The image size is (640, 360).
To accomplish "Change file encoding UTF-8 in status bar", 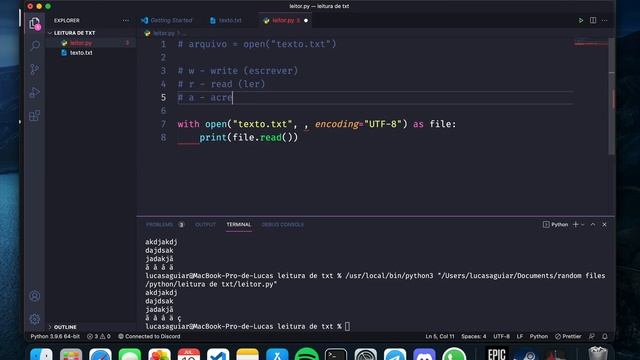I will coord(501,336).
